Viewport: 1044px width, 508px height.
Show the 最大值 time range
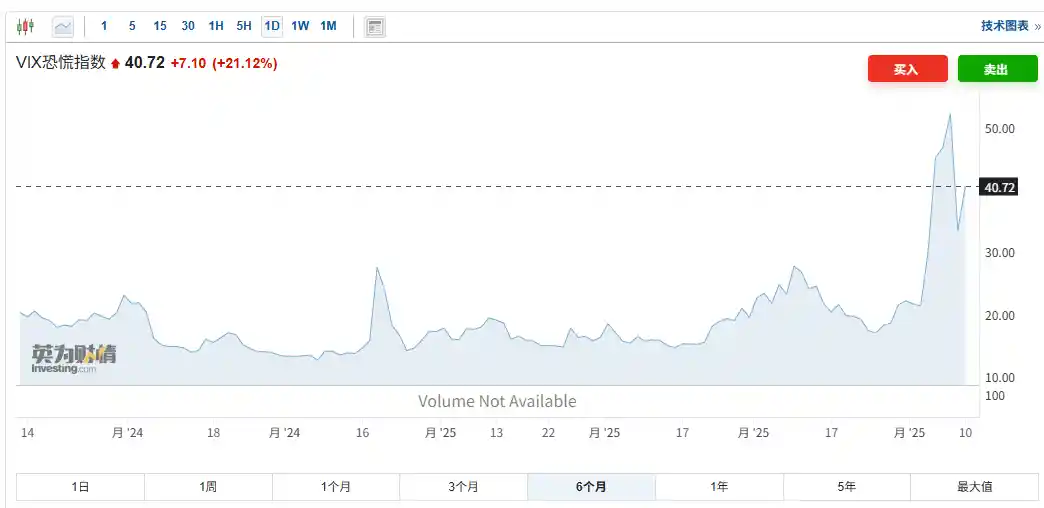coord(975,487)
